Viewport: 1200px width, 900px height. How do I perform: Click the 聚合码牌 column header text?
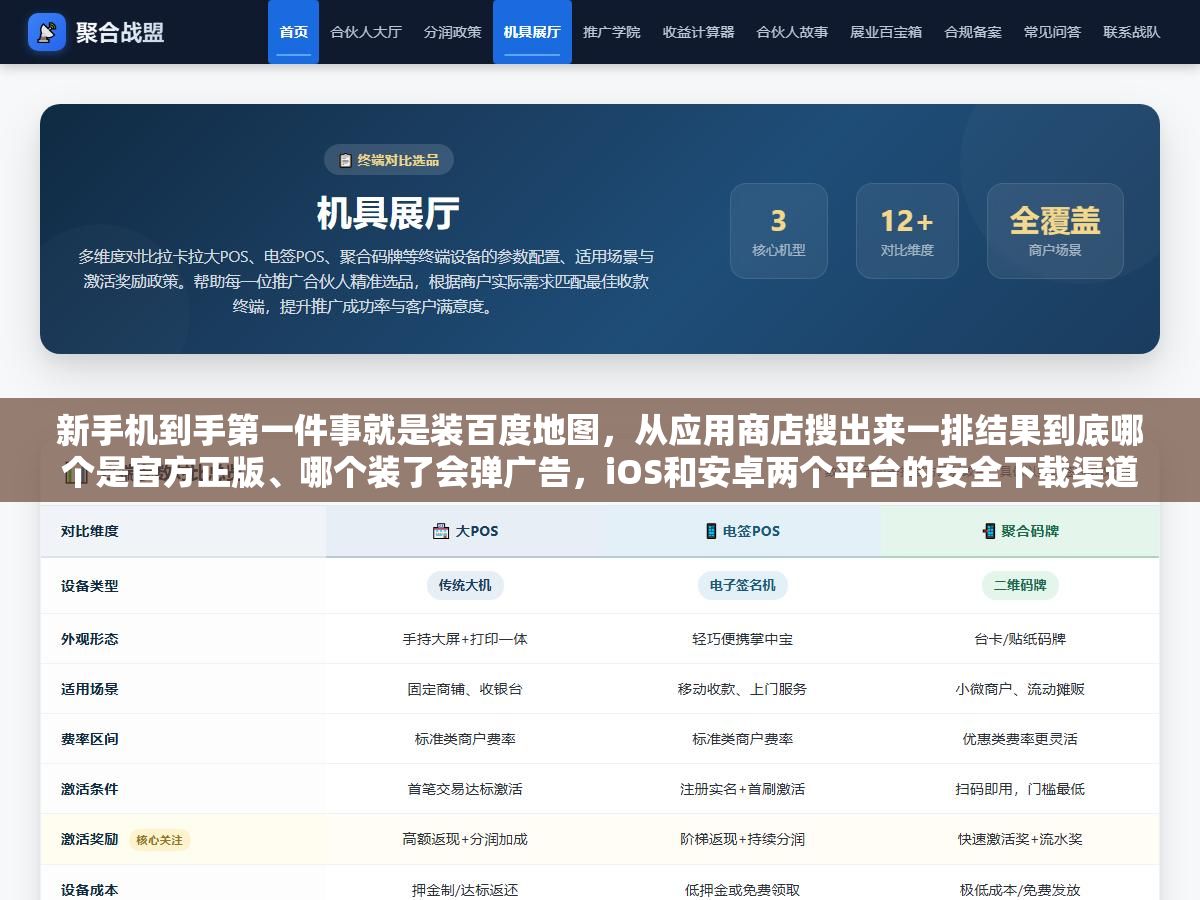tap(1030, 531)
